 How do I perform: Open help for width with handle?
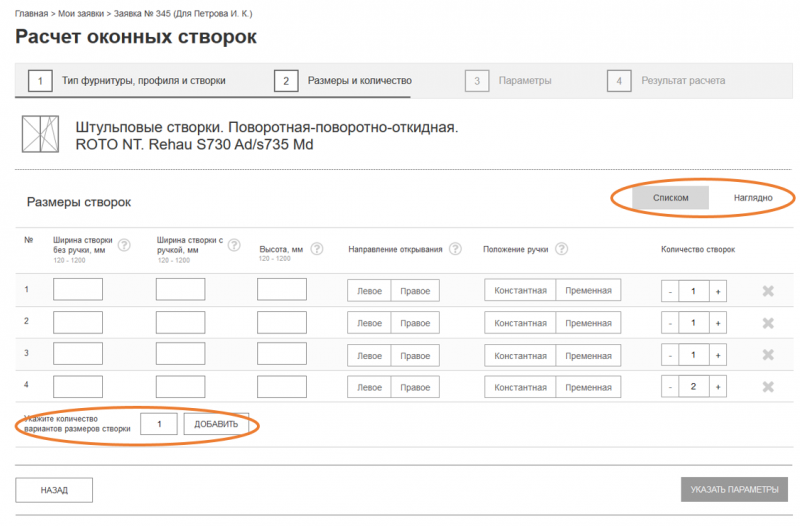(234, 245)
